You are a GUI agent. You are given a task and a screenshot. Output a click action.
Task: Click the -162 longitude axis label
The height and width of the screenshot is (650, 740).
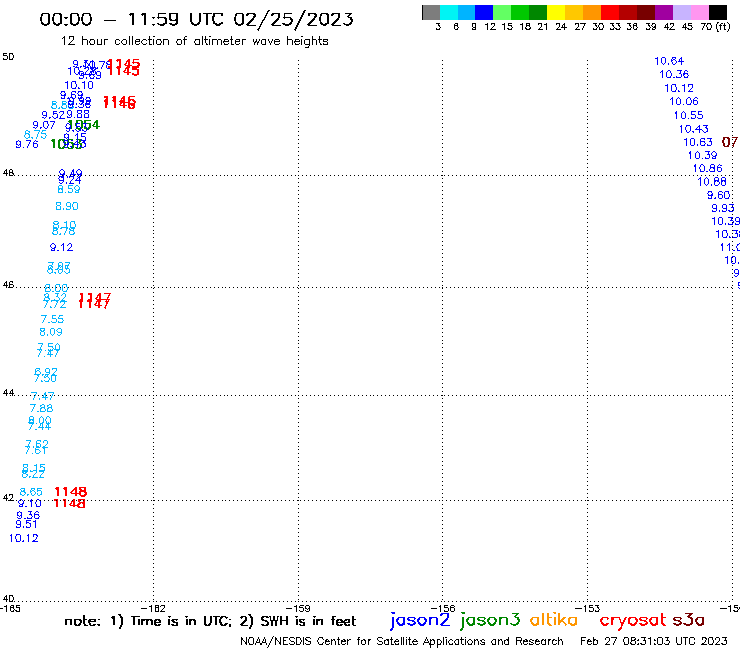pos(153,608)
